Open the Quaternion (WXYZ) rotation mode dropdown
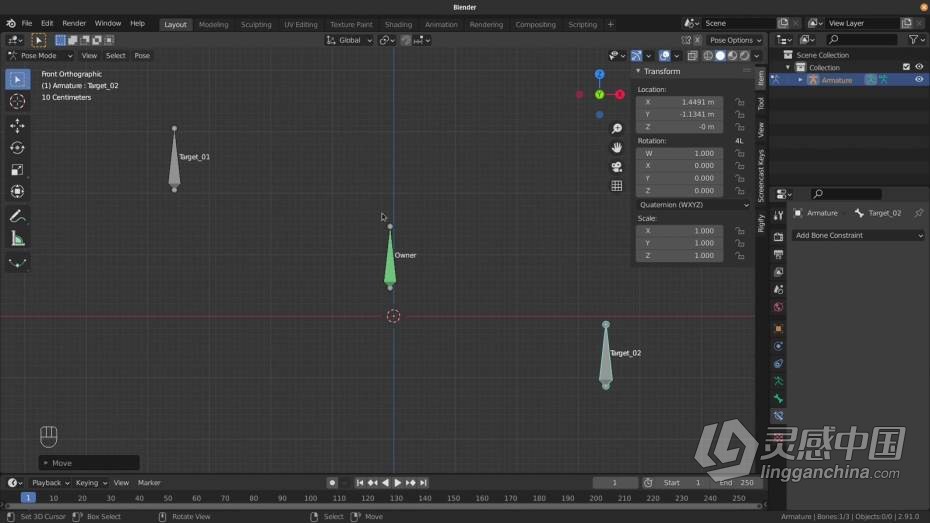This screenshot has width=930, height=523. tap(693, 205)
